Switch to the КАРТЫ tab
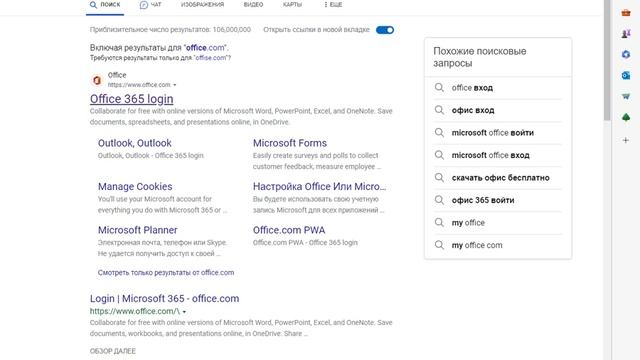Viewport: 640px width, 360px height. click(292, 4)
